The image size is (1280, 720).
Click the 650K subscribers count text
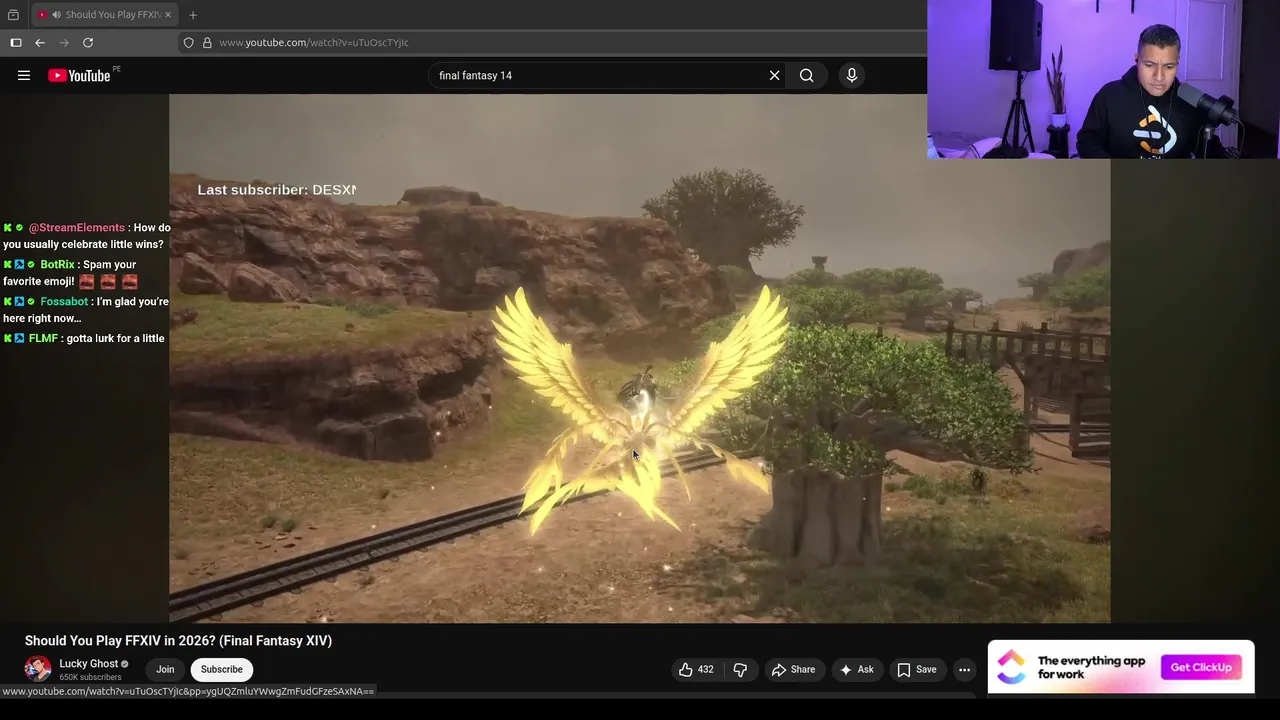click(90, 677)
